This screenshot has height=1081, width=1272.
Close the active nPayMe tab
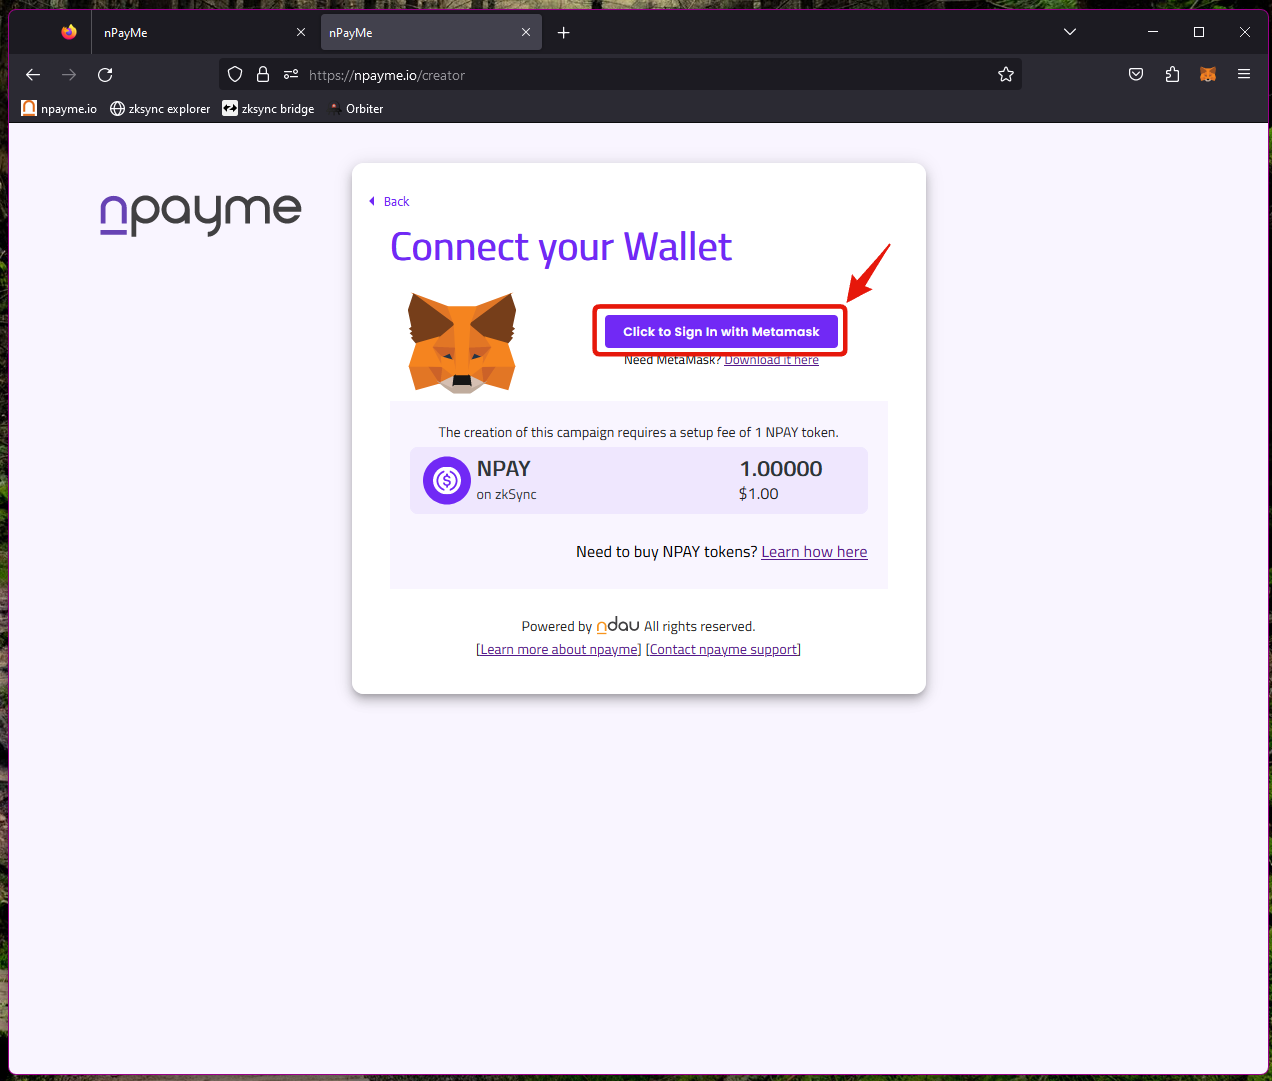(526, 33)
